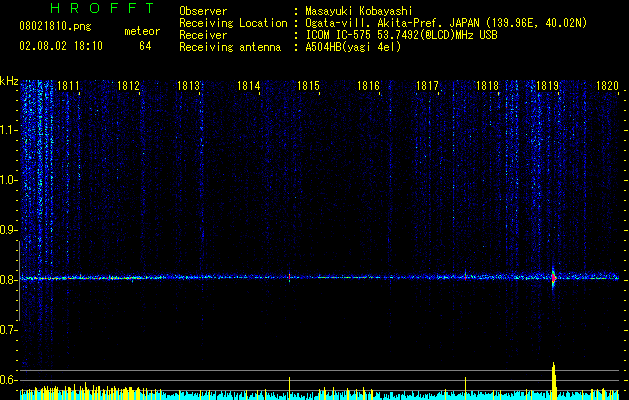This screenshot has height=400, width=629.
Task: Click the yellow power spike before 1815
Action: tap(289, 388)
